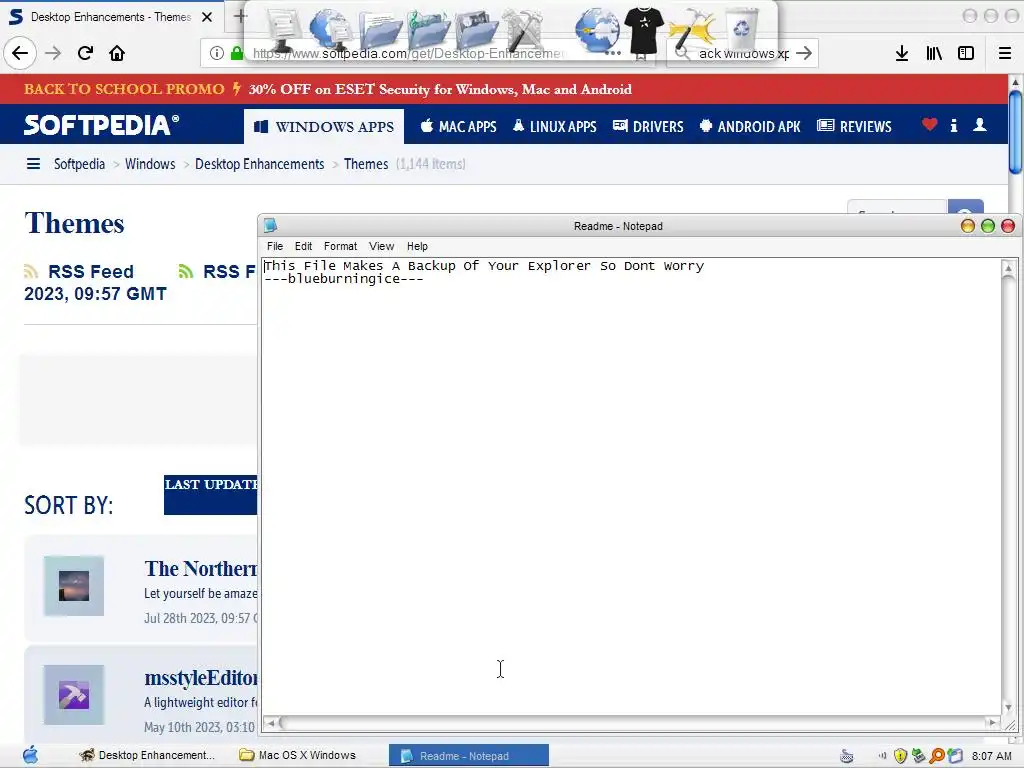The image size is (1024, 768).
Task: Click the red heart icon on Softpedia
Action: point(929,125)
